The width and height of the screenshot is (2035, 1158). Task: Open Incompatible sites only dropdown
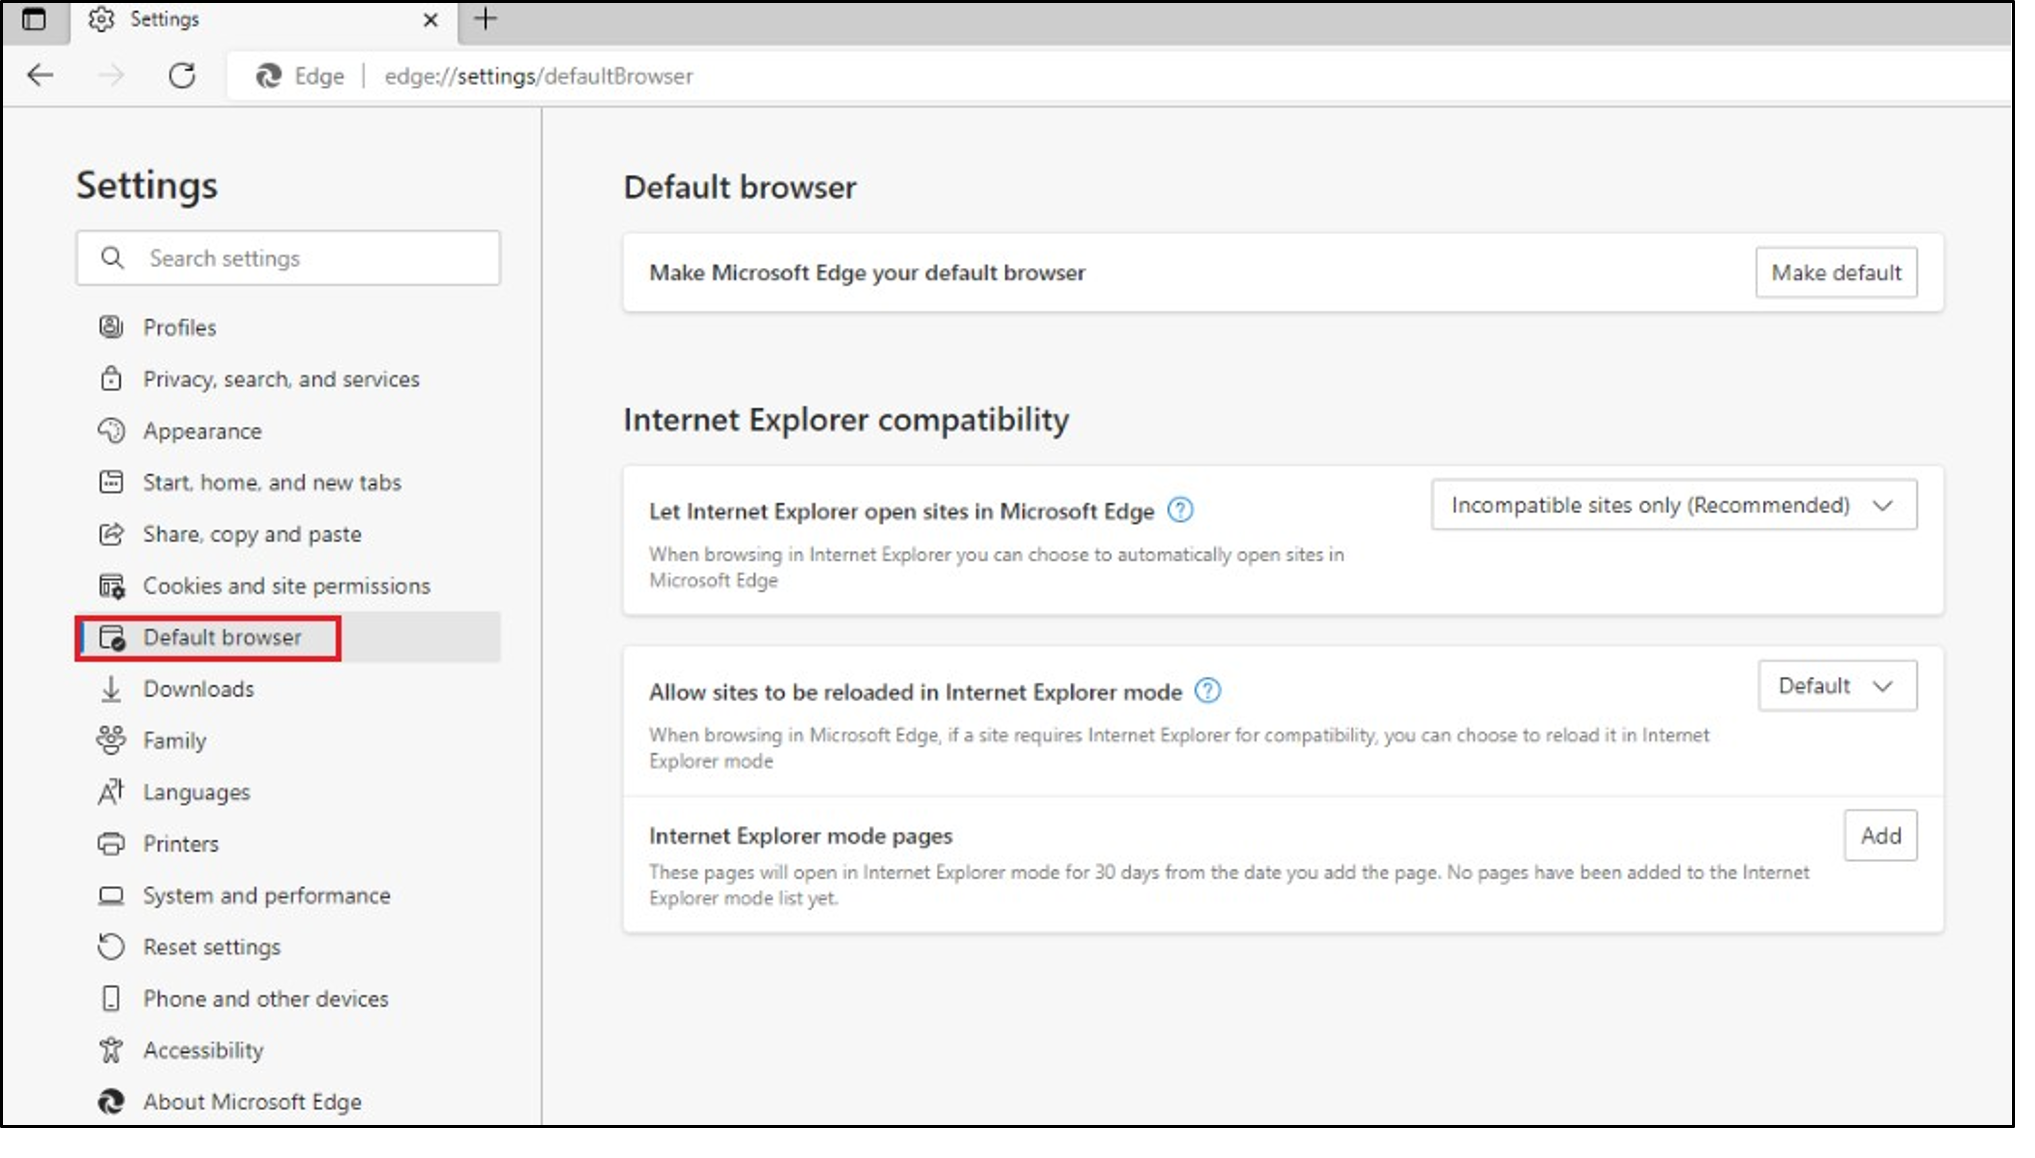pyautogui.click(x=1674, y=505)
